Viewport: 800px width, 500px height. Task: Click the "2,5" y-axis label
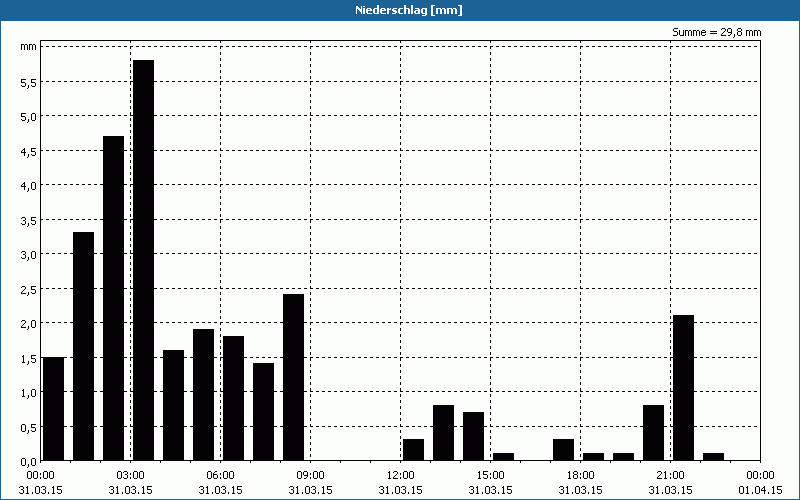[28, 289]
